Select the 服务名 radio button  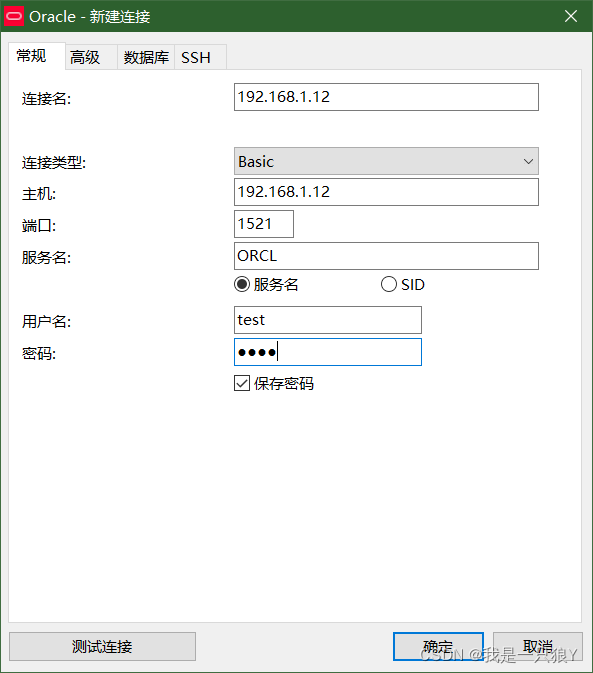tap(242, 284)
